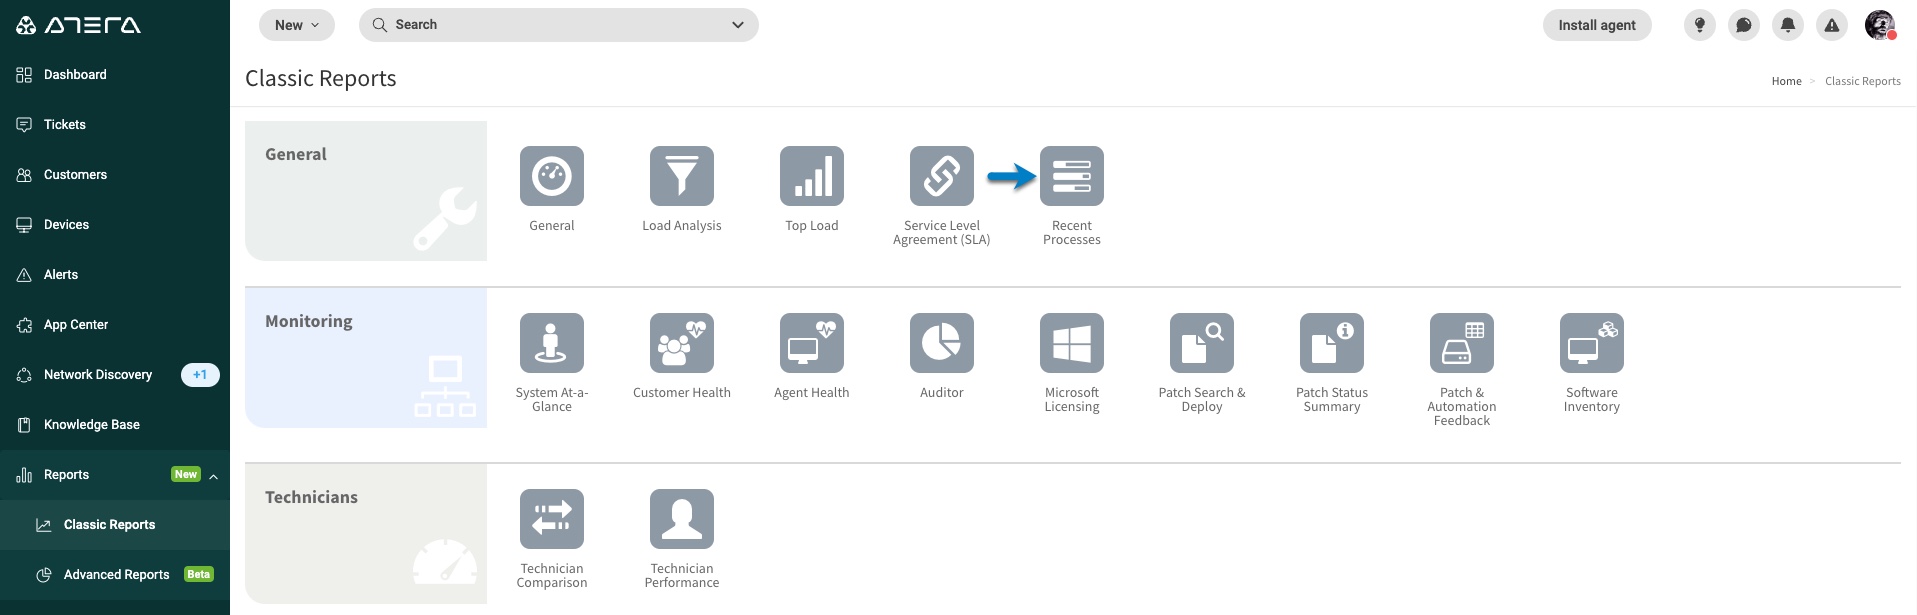This screenshot has width=1917, height=615.
Task: Go to Advanced Reports in sidebar
Action: point(115,575)
